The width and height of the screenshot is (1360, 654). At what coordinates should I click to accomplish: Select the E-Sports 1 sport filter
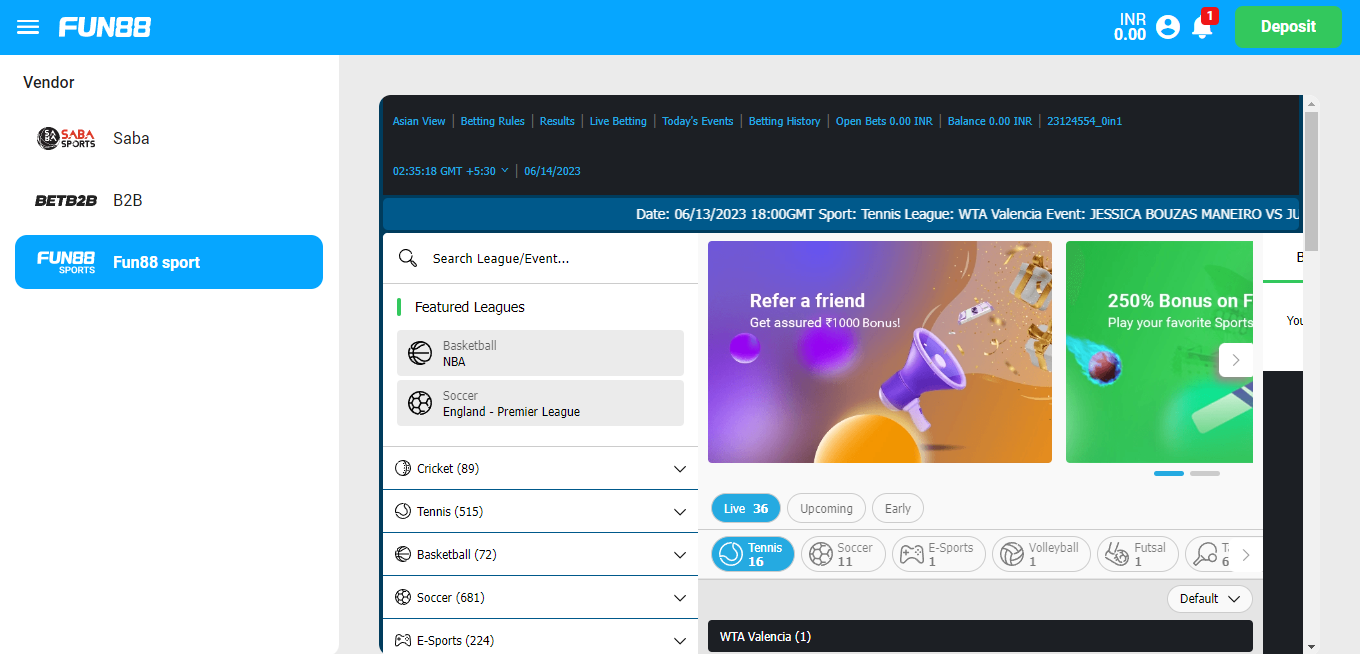click(x=939, y=554)
